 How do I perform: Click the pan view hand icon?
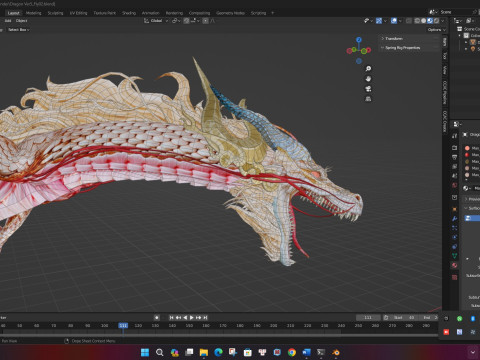point(368,79)
